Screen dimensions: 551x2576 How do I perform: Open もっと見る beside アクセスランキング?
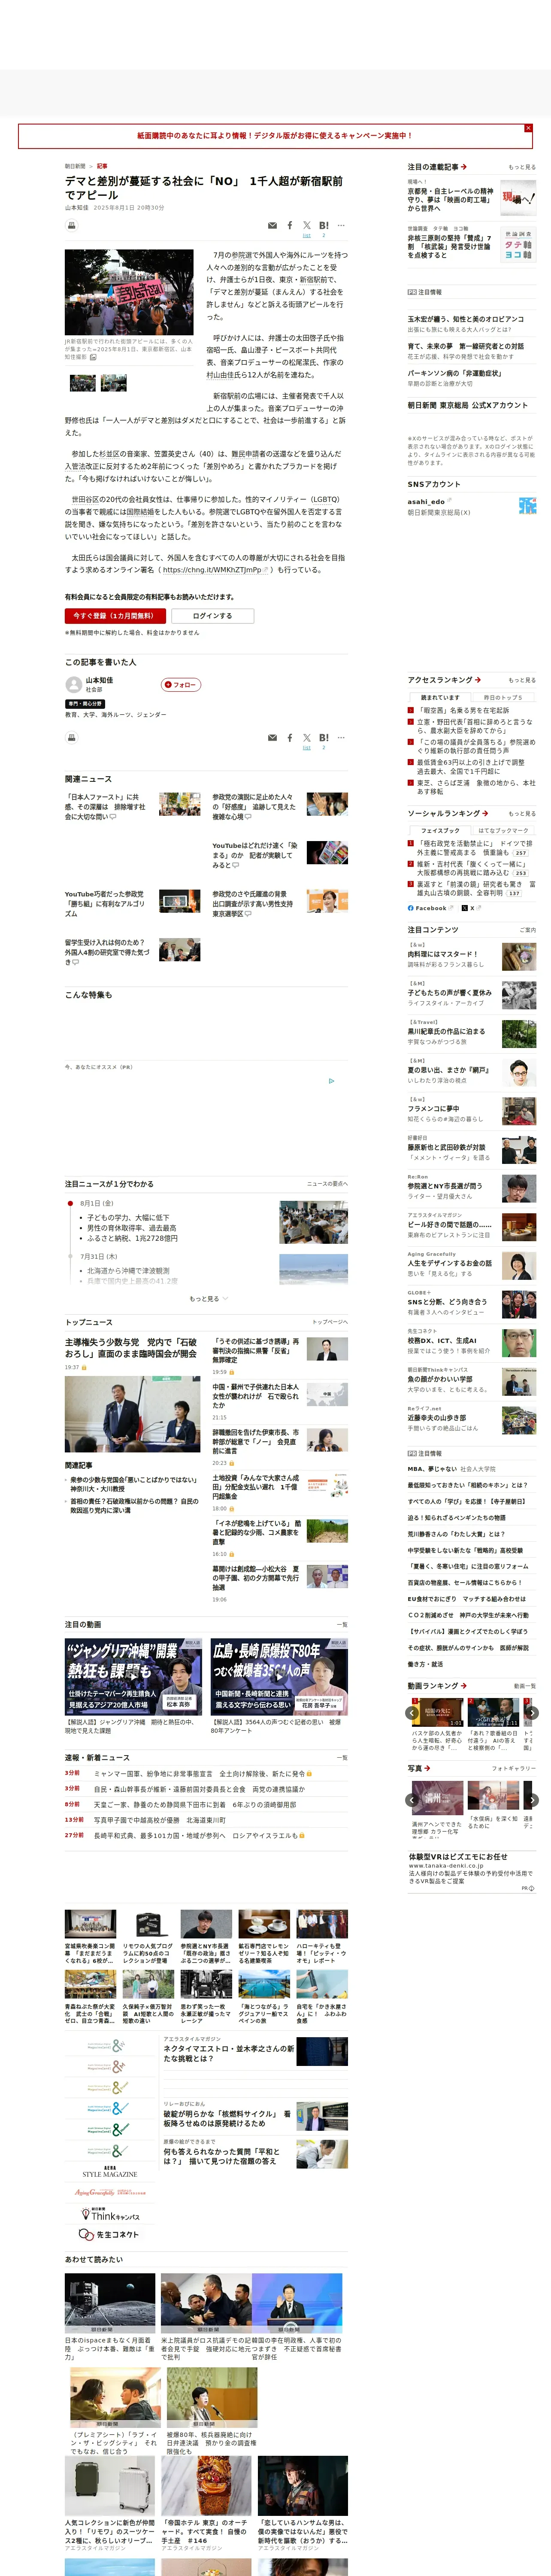(x=521, y=680)
